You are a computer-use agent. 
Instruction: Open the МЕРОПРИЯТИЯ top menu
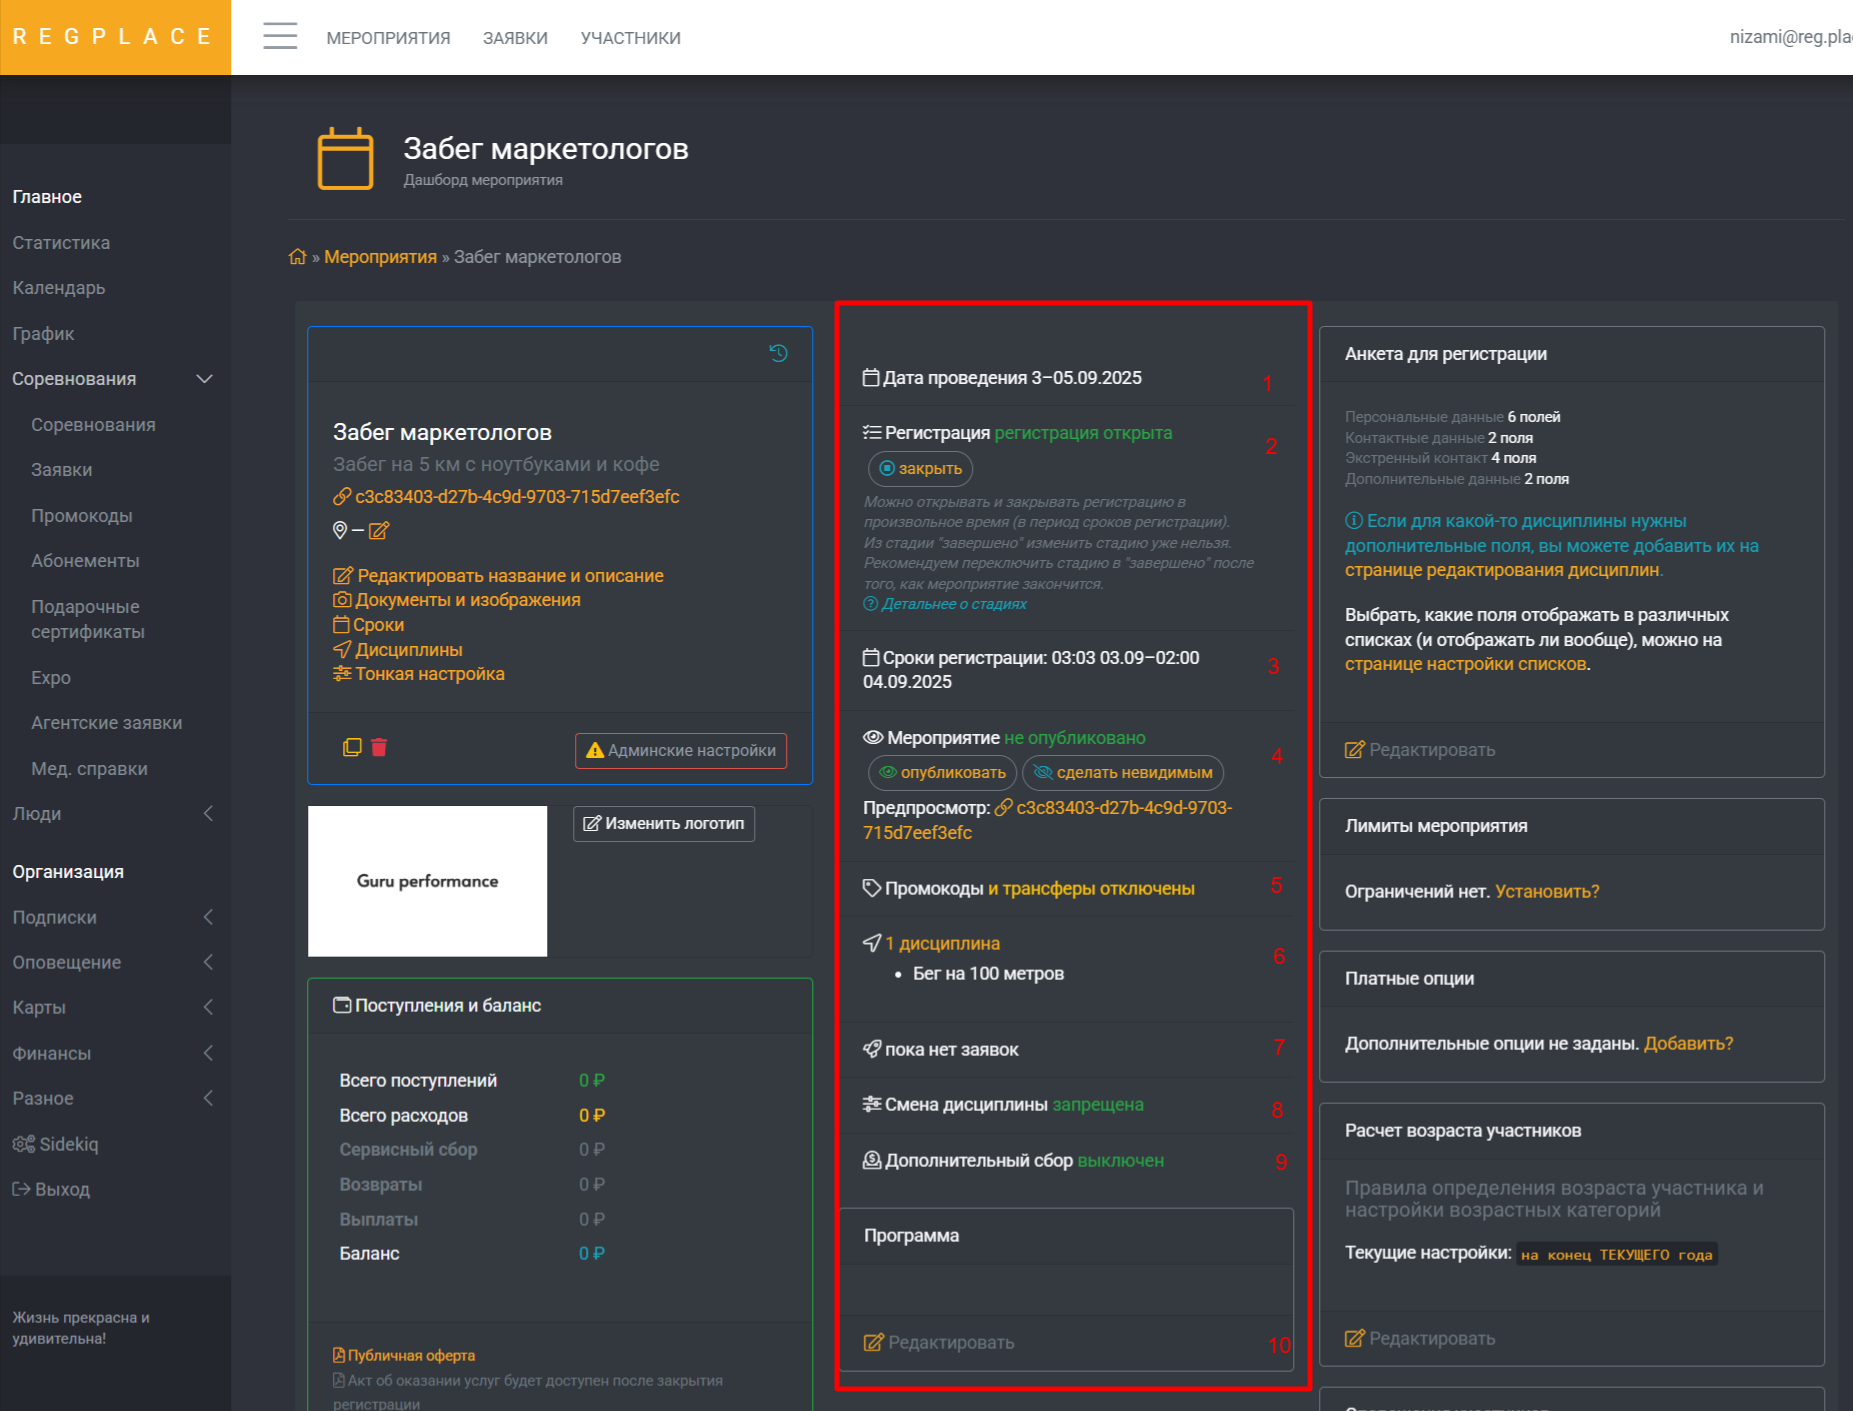[388, 38]
